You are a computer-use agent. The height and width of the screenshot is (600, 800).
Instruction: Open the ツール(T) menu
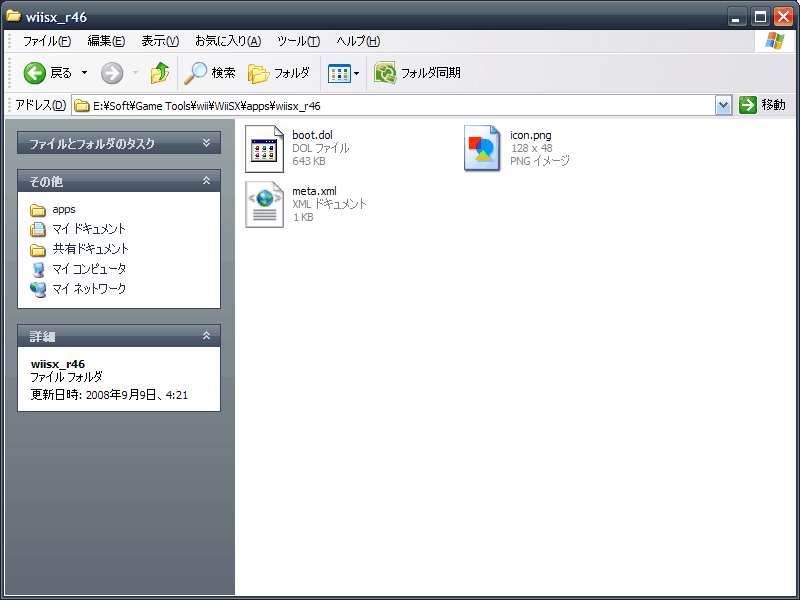click(298, 41)
